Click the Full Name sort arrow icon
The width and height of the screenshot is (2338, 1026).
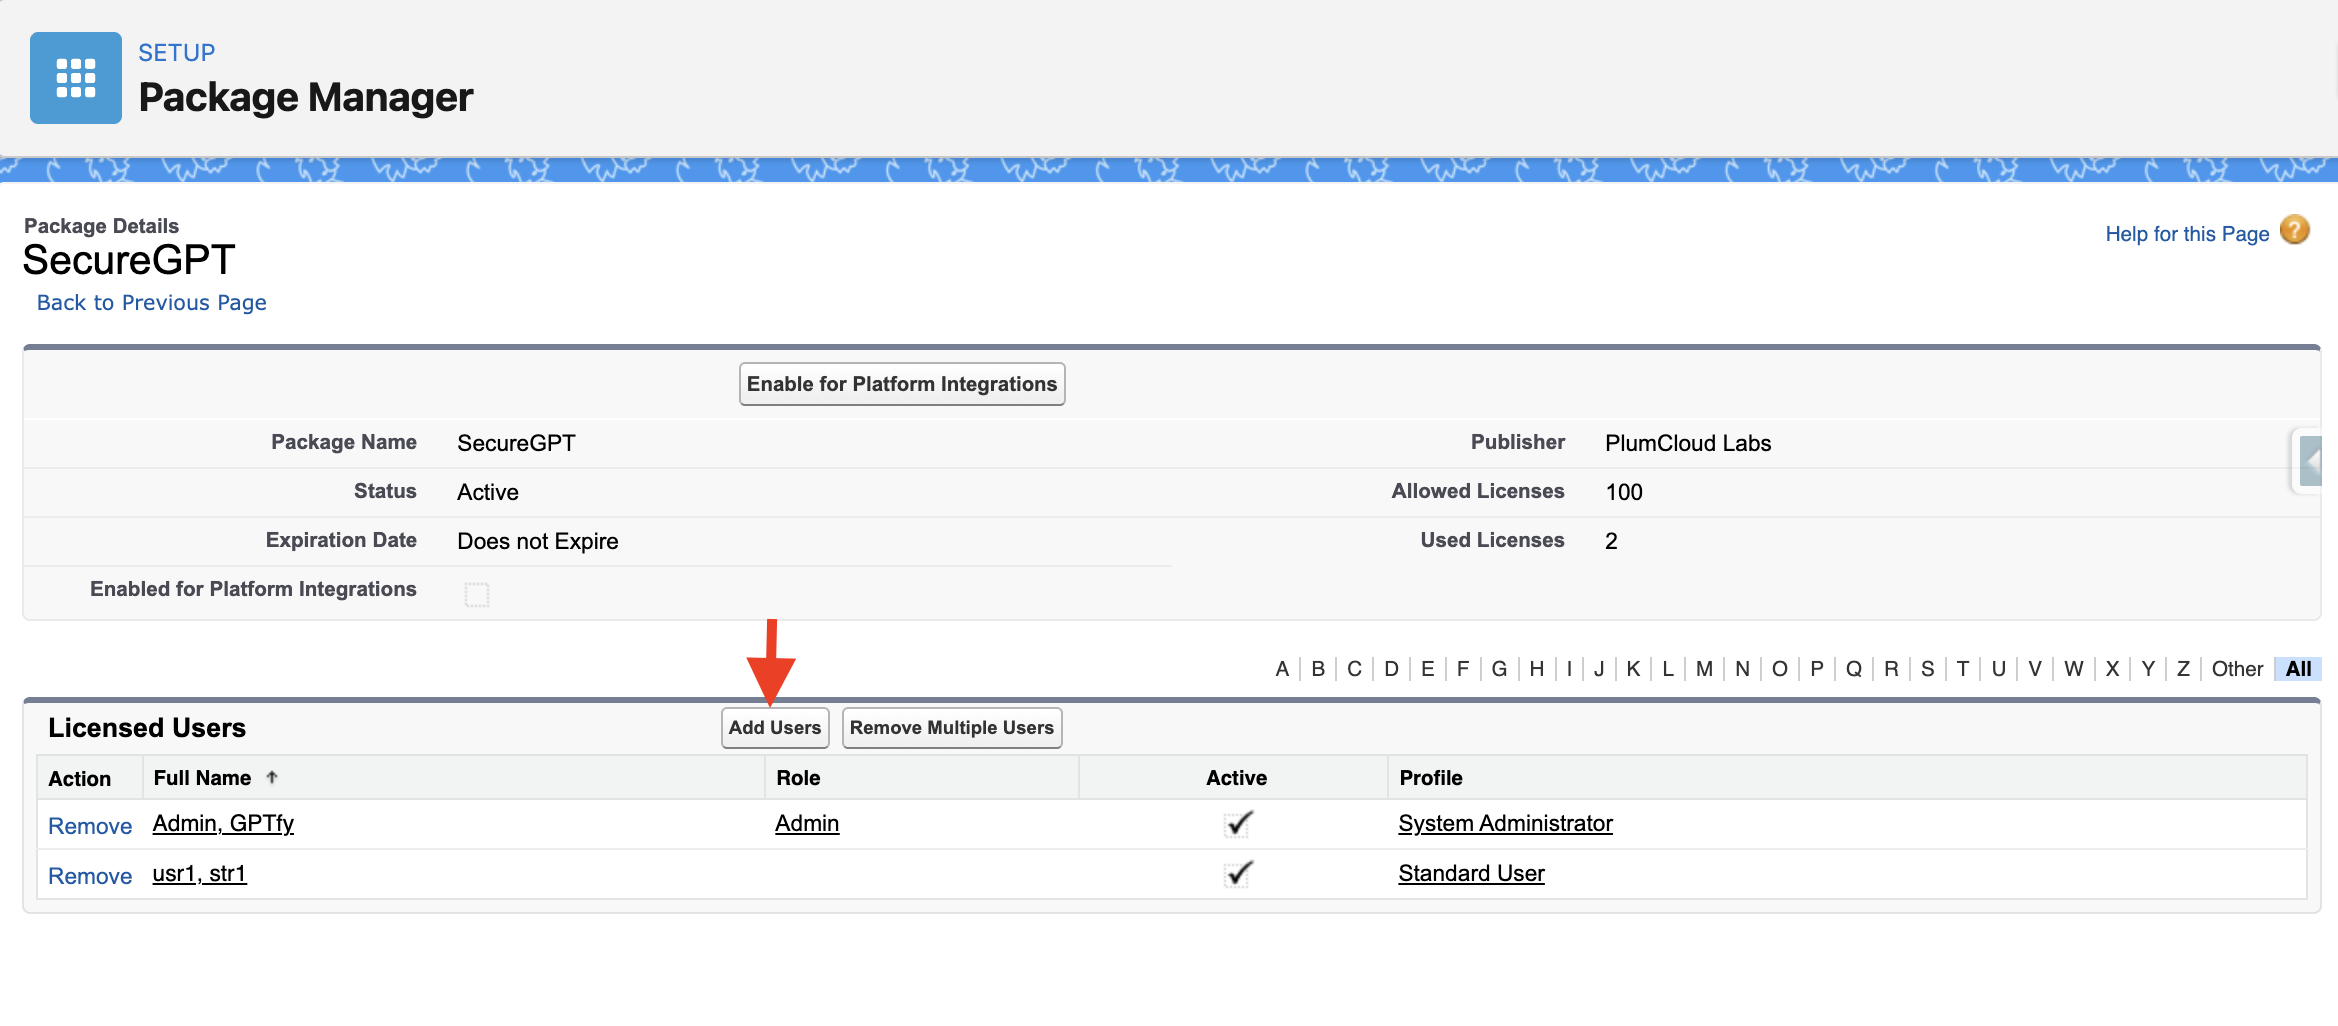(x=272, y=778)
